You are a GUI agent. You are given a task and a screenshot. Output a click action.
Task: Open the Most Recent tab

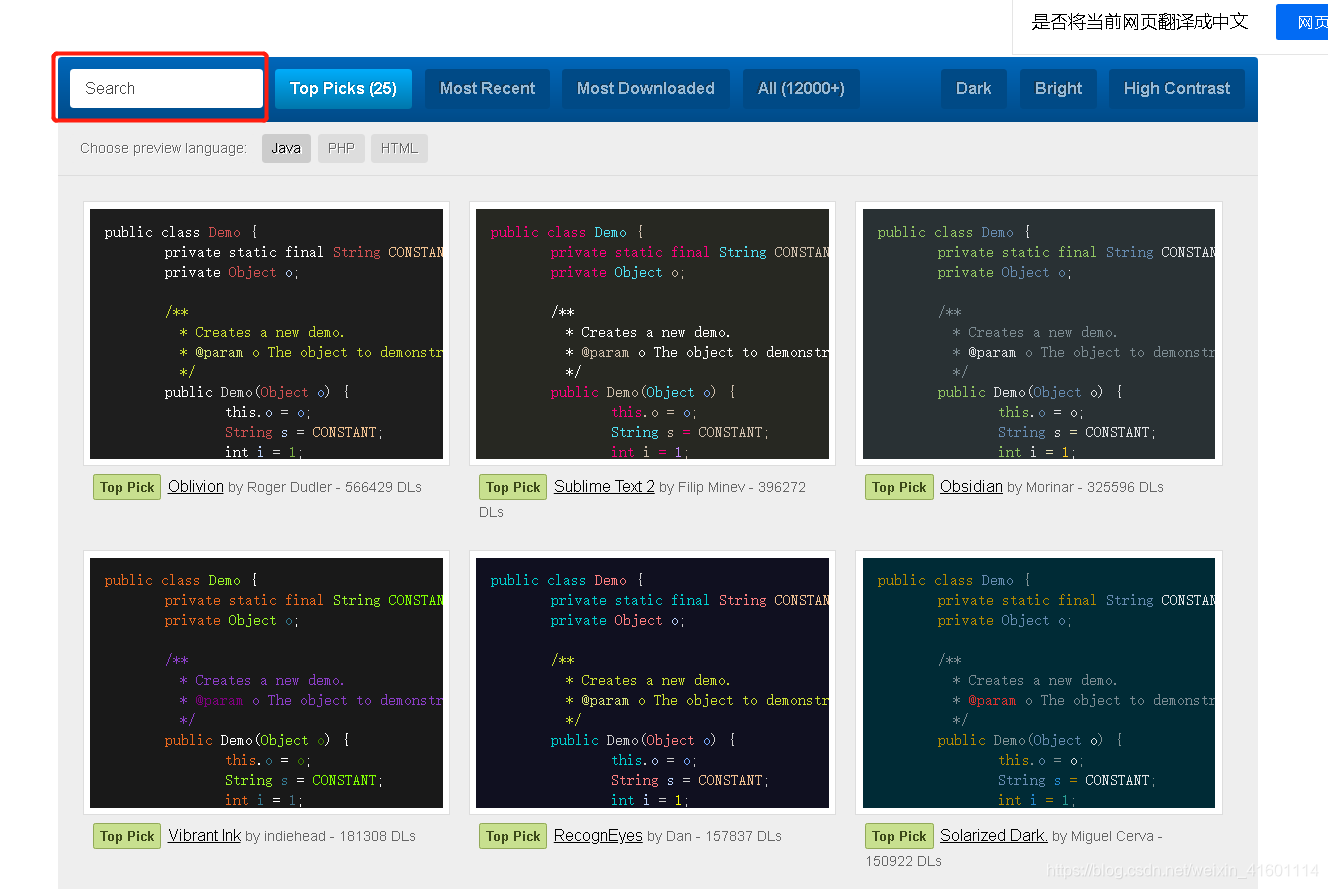[x=487, y=88]
